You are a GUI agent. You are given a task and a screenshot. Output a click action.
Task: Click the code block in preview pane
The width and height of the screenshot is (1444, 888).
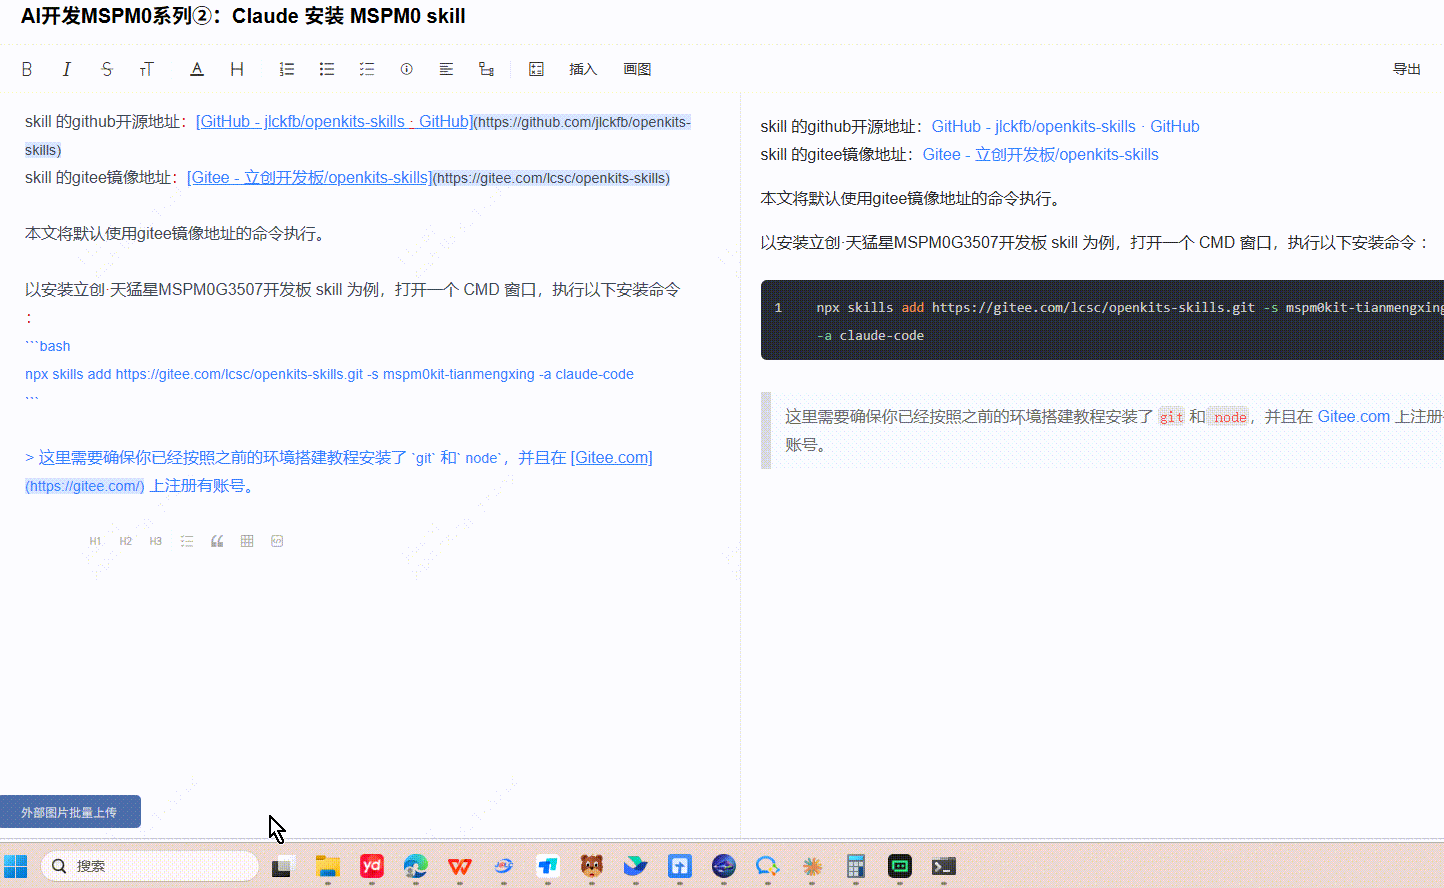tap(1102, 320)
